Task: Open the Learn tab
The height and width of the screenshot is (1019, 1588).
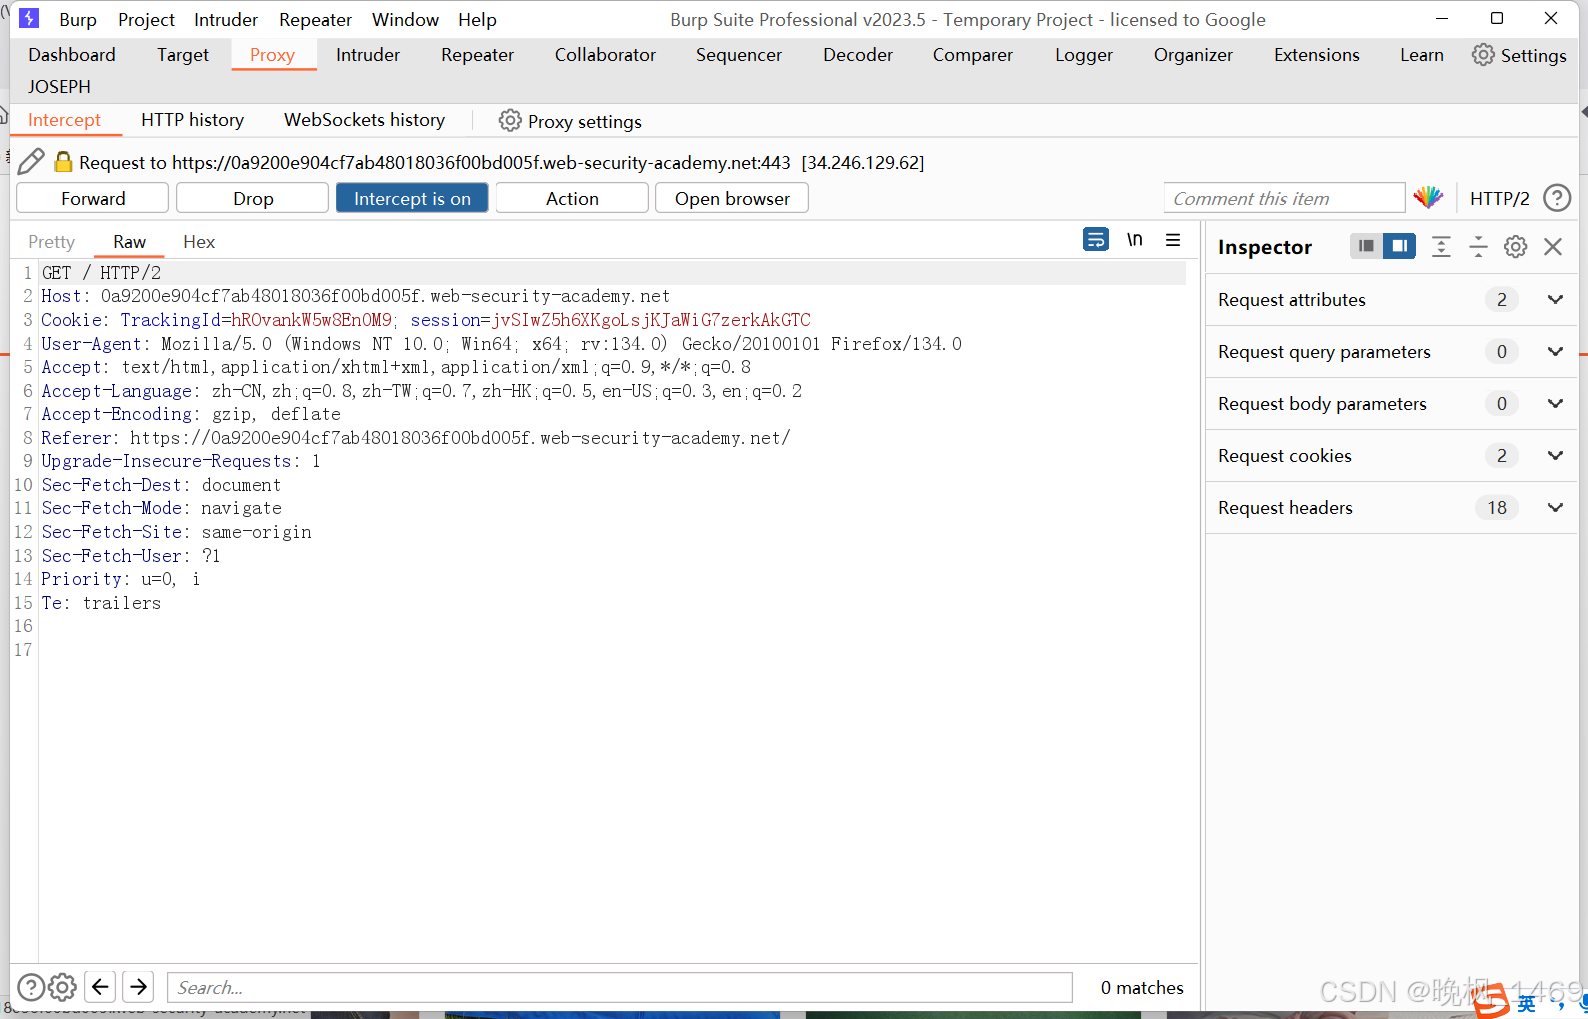Action: [1422, 55]
